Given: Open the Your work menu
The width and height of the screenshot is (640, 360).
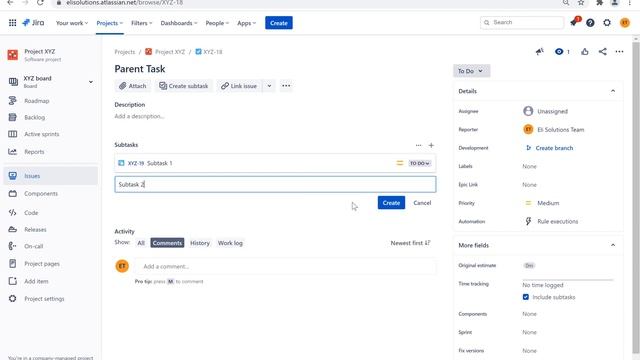Looking at the screenshot, I should (x=71, y=23).
